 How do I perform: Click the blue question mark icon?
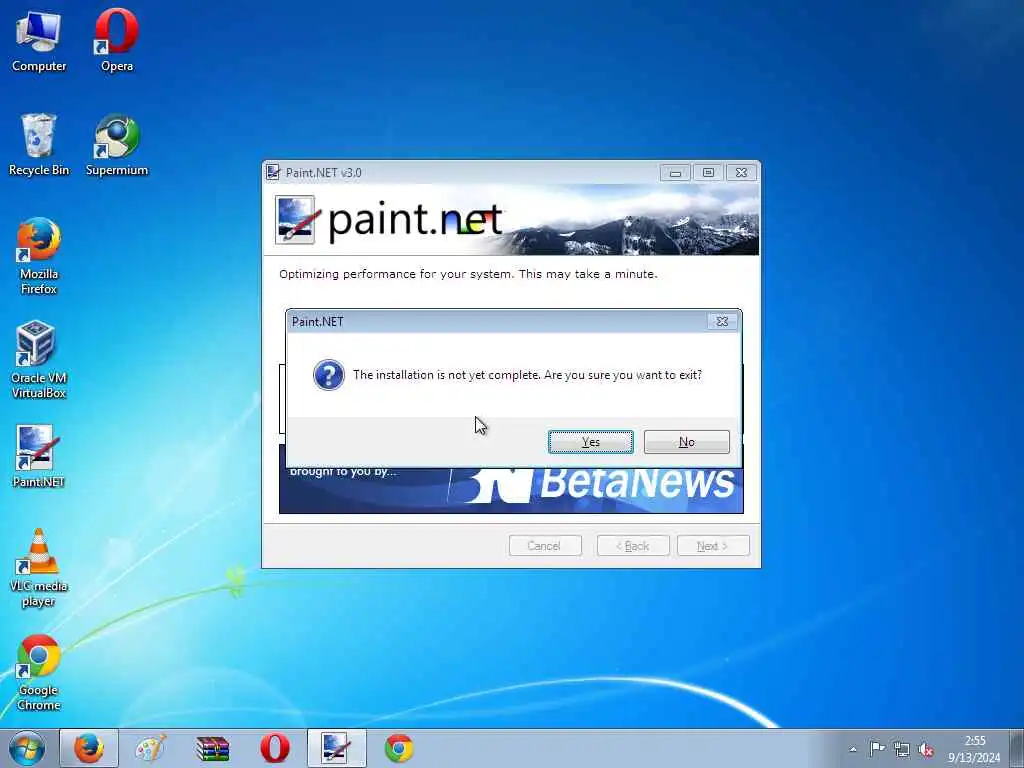(x=328, y=375)
